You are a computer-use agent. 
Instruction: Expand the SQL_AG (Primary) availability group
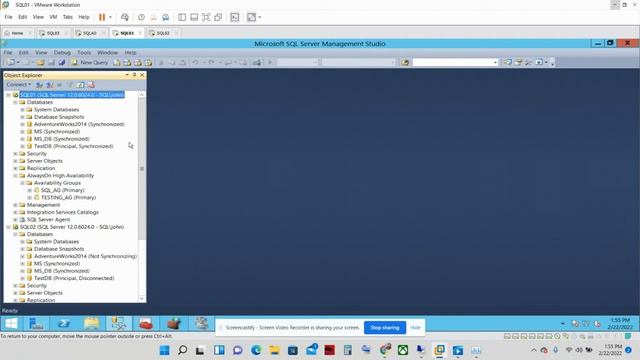click(x=30, y=190)
